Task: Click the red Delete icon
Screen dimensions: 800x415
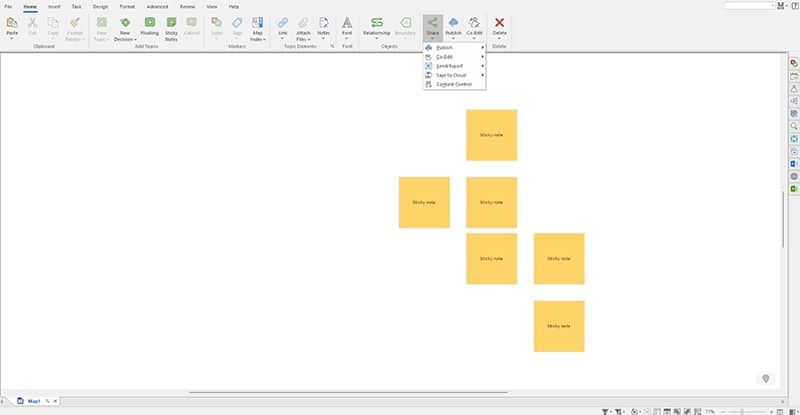Action: point(499,22)
